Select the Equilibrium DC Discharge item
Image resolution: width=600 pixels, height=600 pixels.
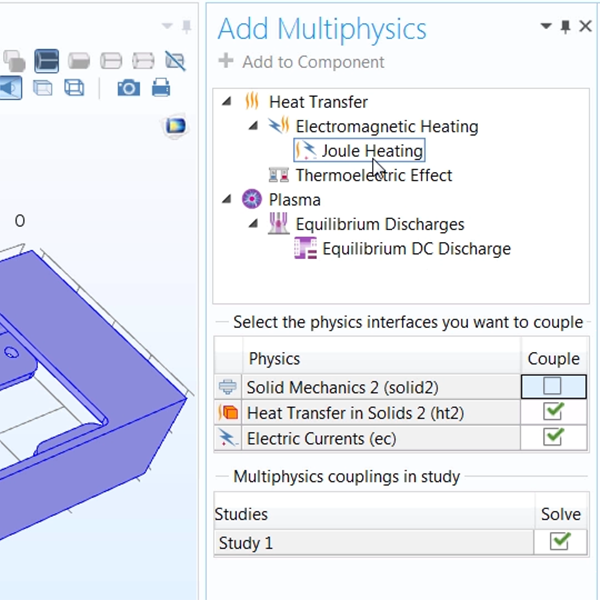(415, 249)
